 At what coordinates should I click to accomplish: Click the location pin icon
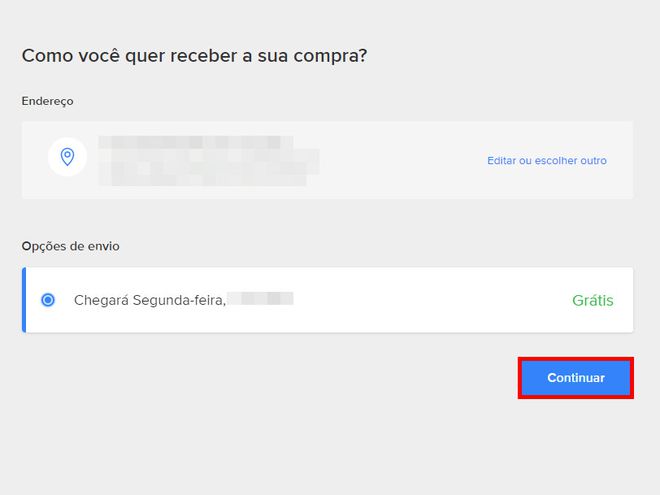tap(67, 157)
